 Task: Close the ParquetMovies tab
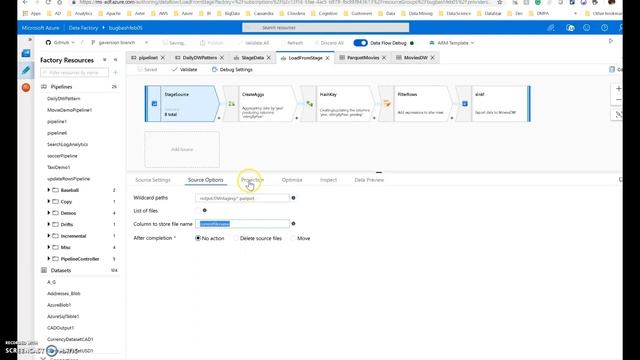(x=384, y=58)
